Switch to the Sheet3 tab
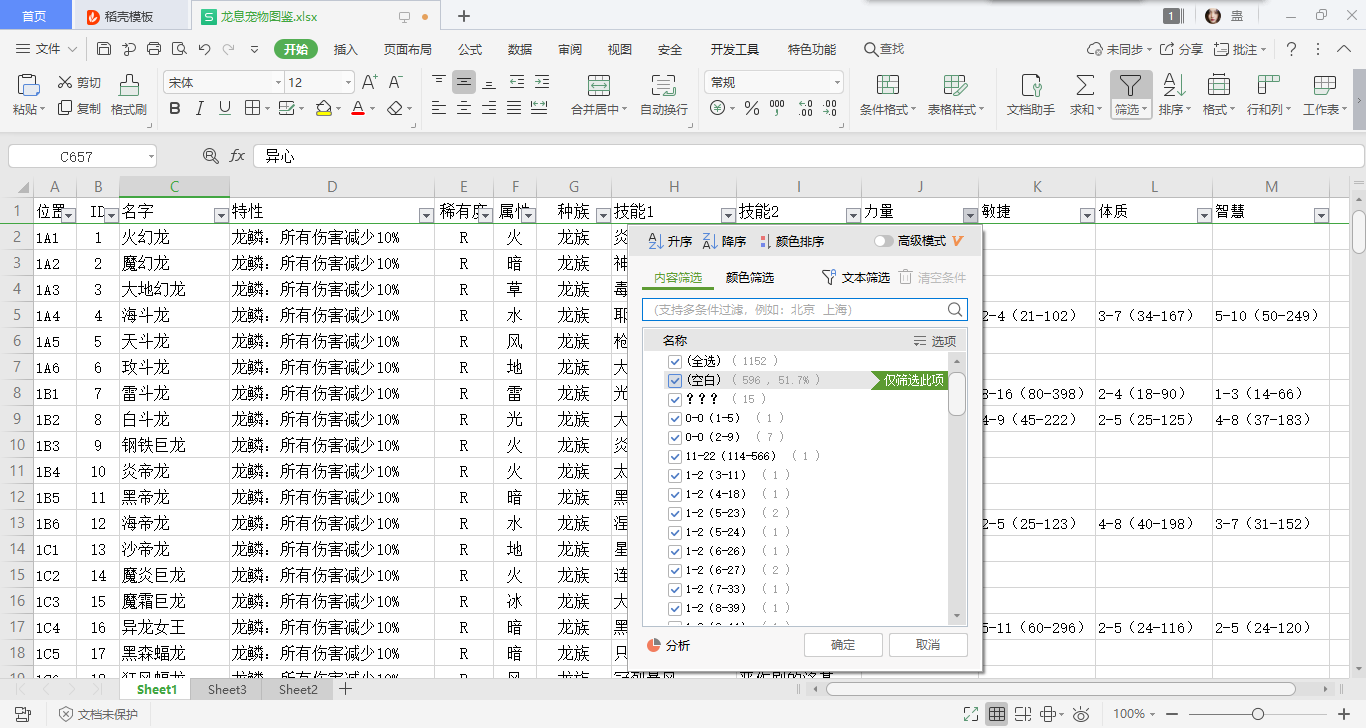The height and width of the screenshot is (728, 1366). pos(227,689)
